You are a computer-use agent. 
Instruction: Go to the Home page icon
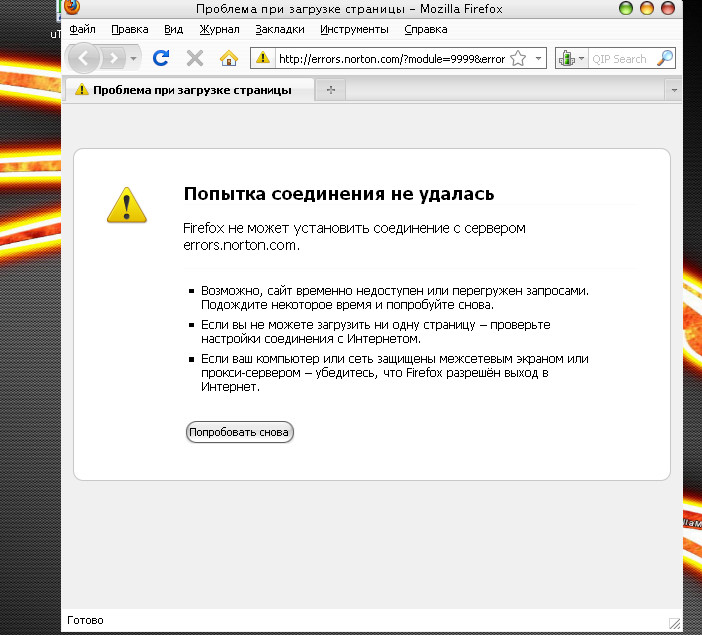point(228,58)
